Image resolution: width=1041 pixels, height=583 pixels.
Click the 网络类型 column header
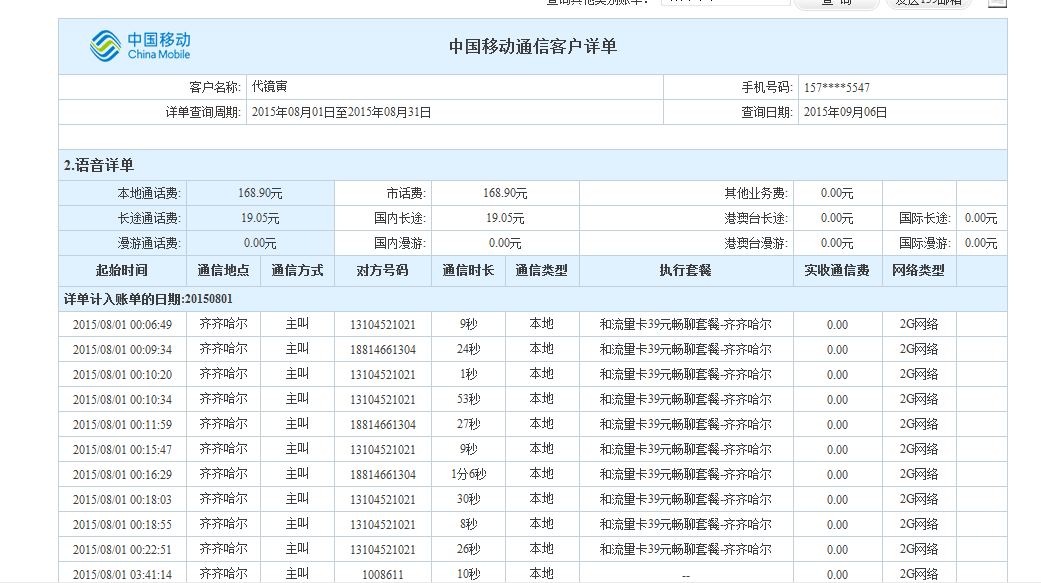coord(919,270)
